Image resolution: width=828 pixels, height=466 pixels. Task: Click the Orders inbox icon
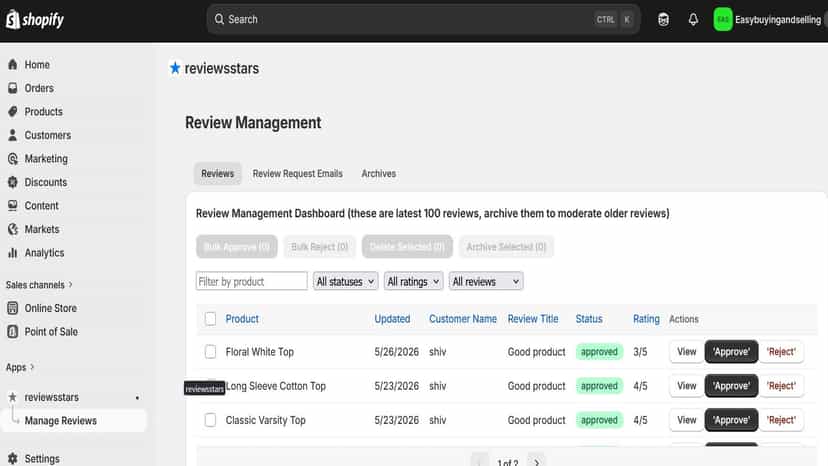click(13, 88)
